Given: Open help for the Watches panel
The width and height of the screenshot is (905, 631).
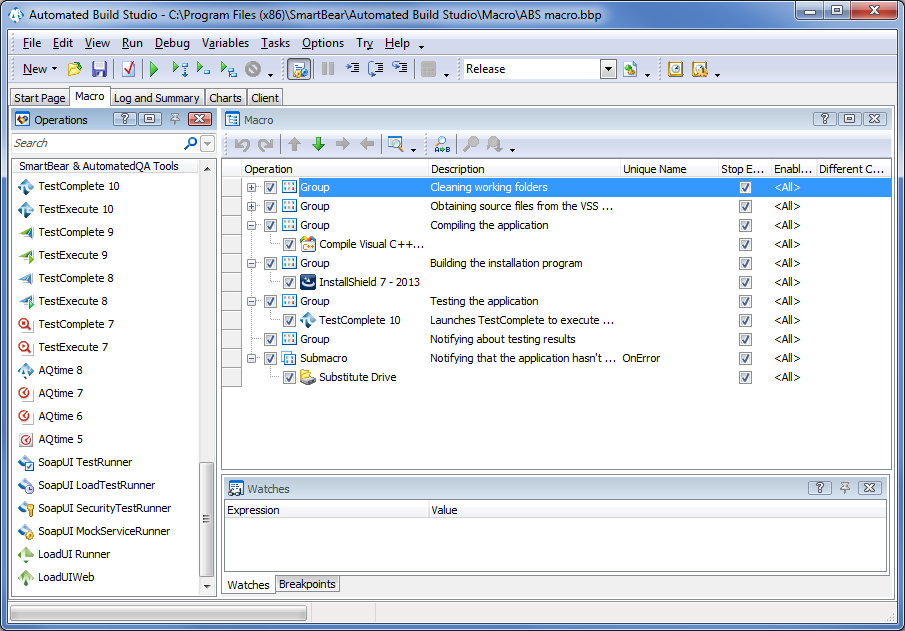Looking at the screenshot, I should tap(820, 488).
